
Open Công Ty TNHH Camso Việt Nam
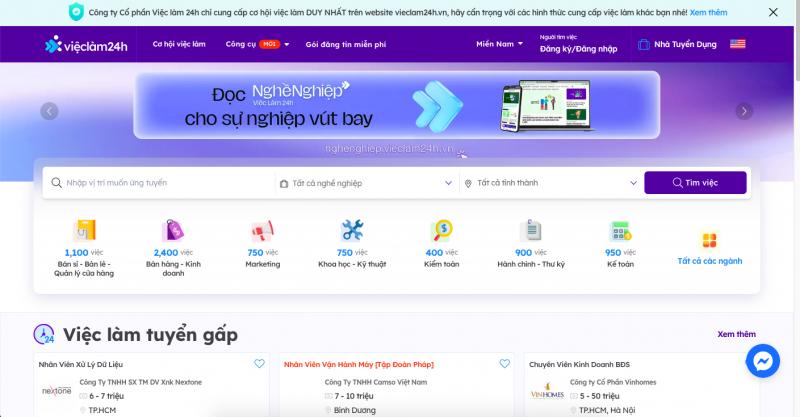point(376,382)
